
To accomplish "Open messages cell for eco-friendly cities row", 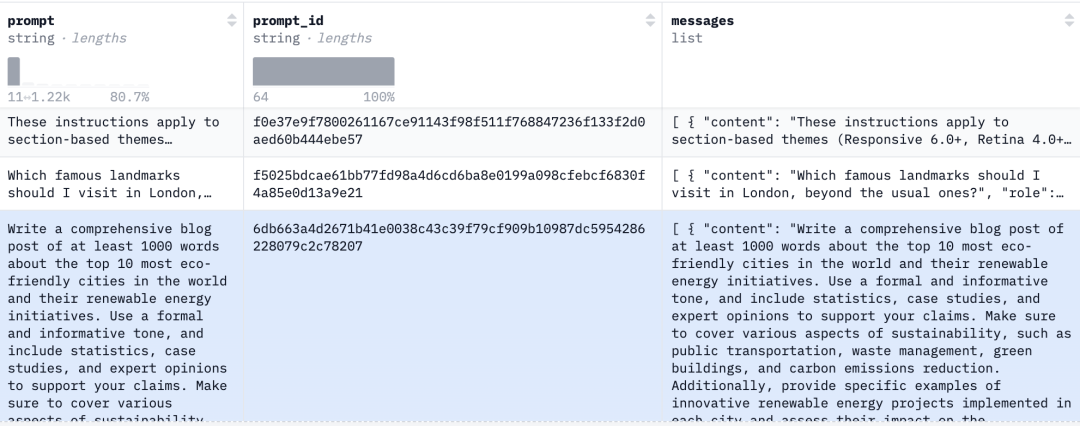I will pos(871,316).
